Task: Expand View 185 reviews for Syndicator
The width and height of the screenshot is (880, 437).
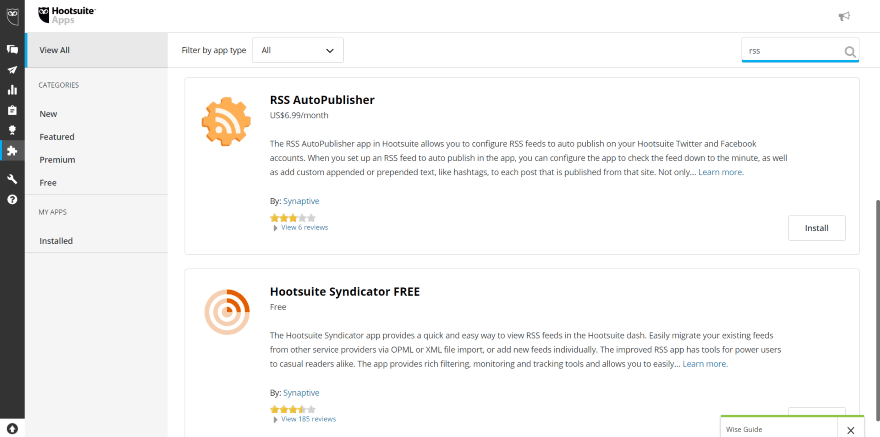Action: tap(308, 419)
